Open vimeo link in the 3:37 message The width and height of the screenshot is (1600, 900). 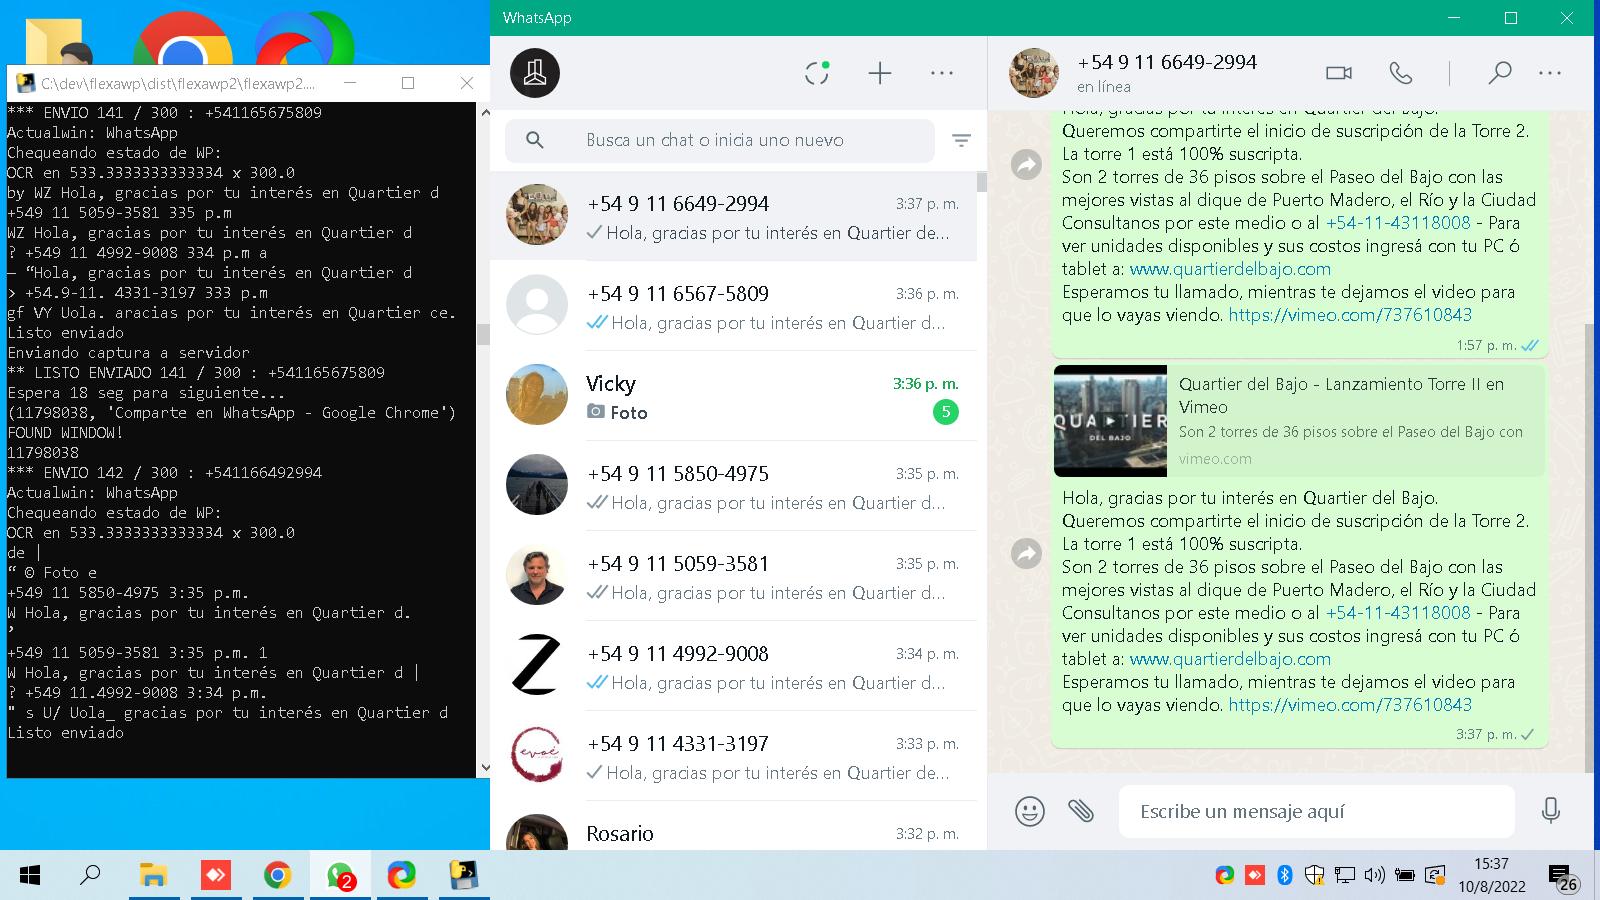(x=1350, y=705)
